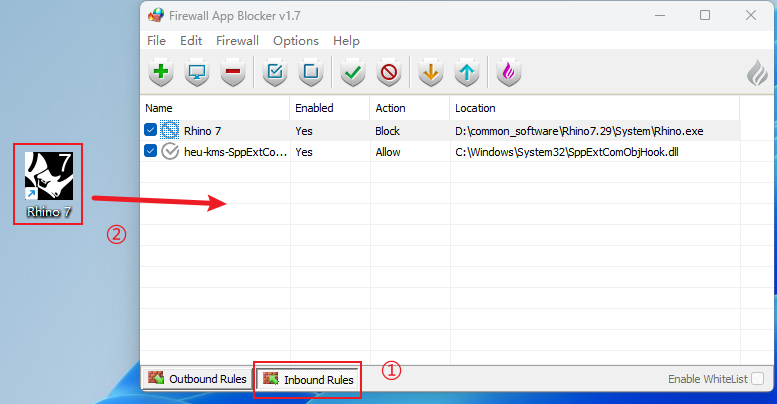Click the red Block circle icon

[x=389, y=72]
